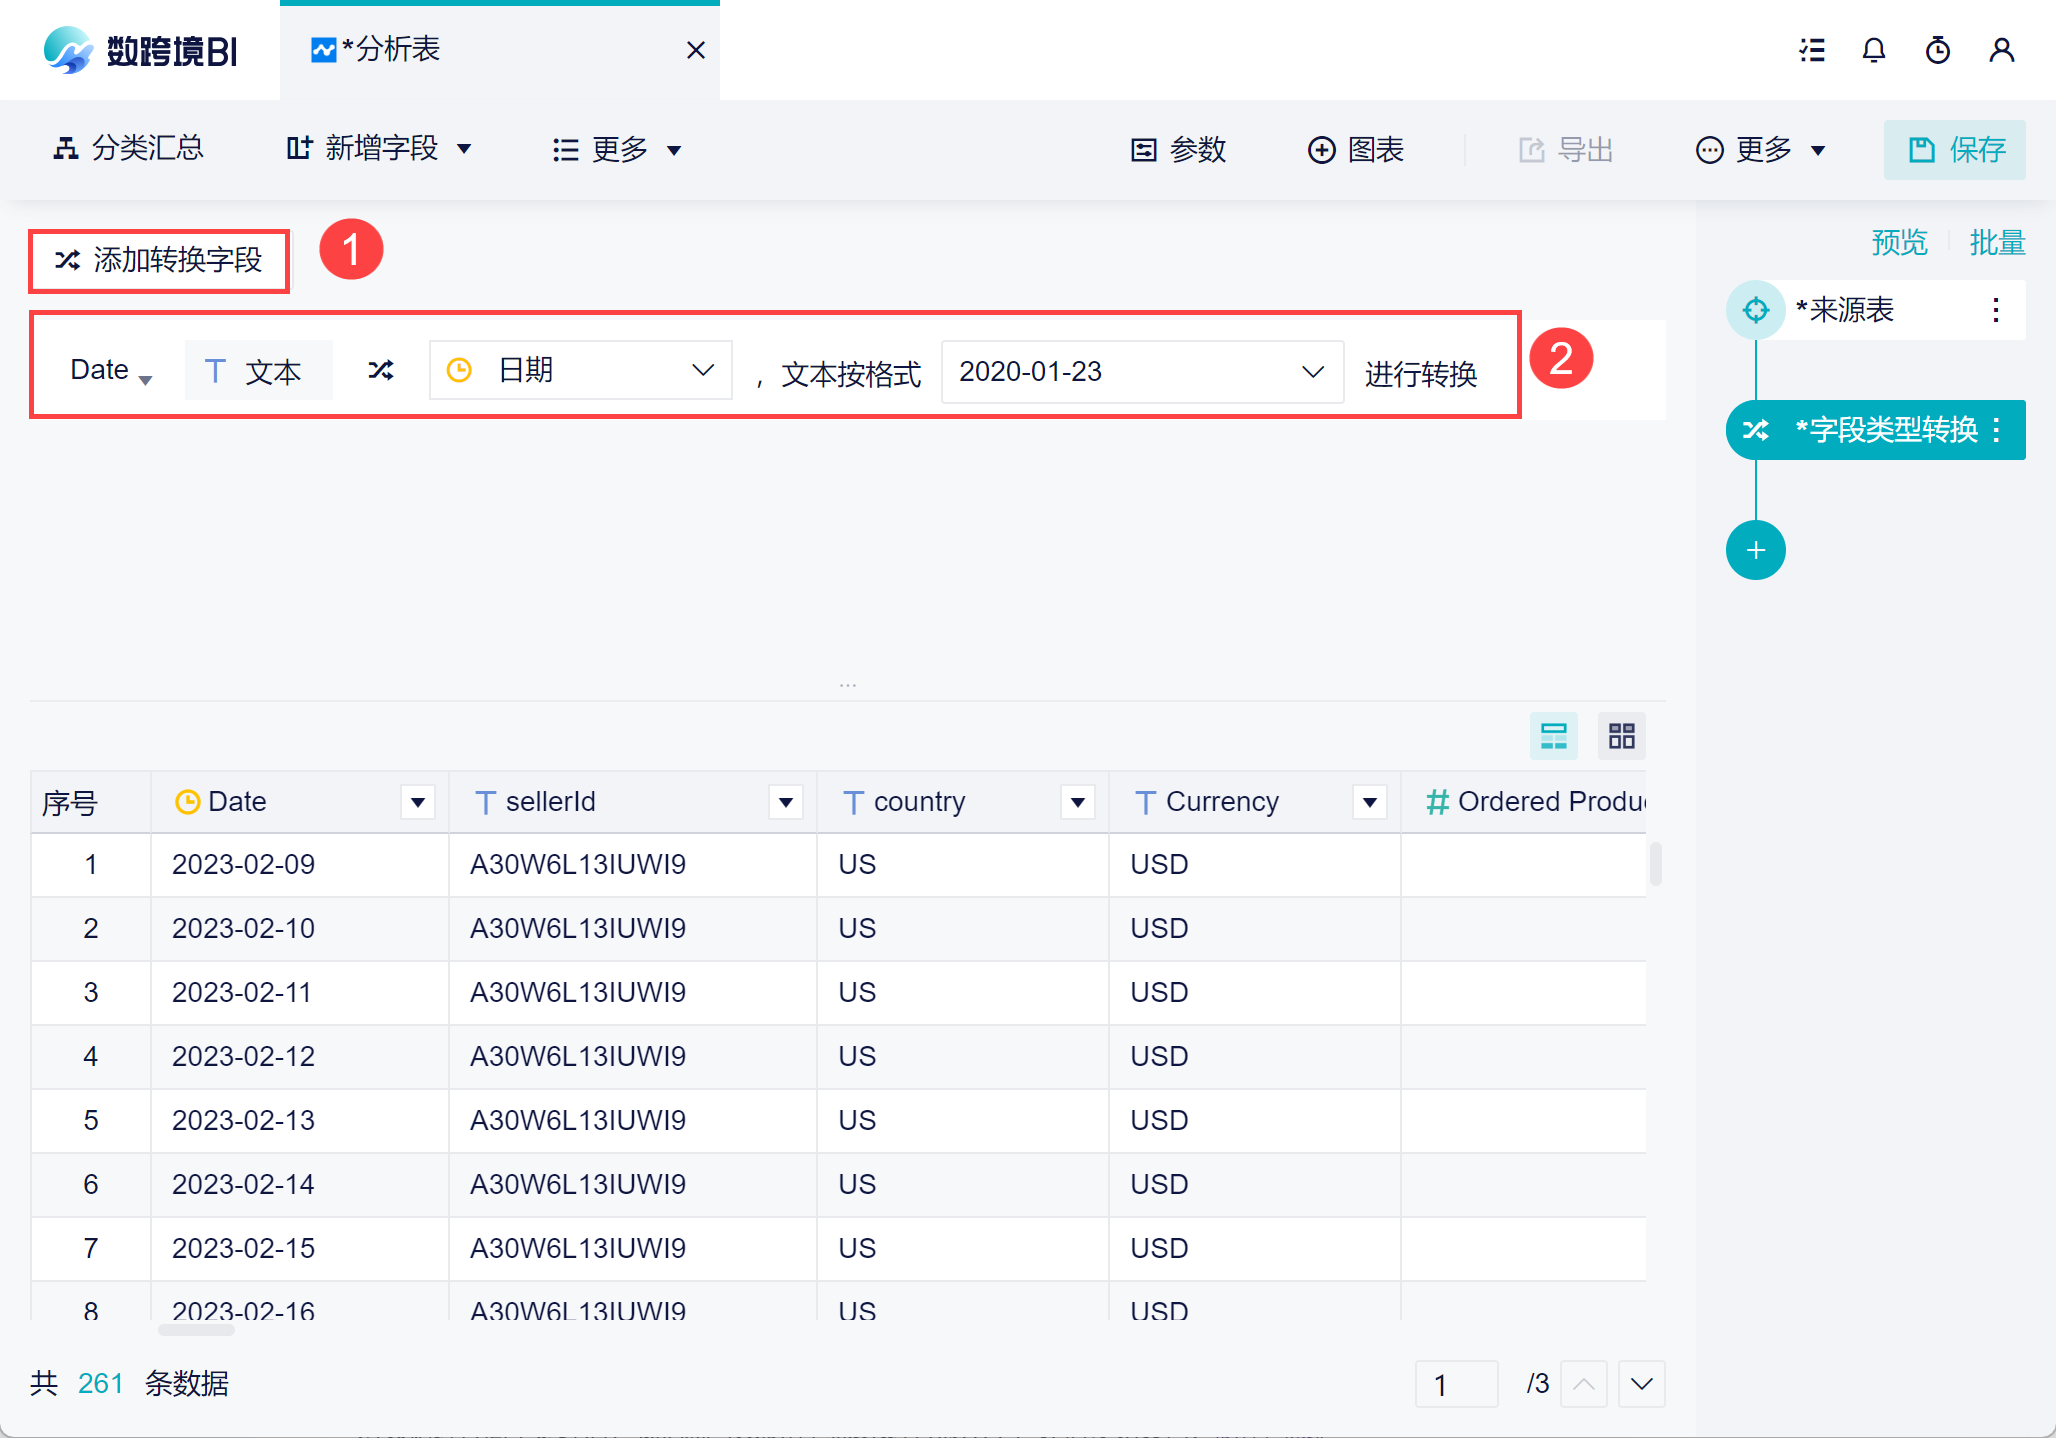Screen dimensions: 2056x1438
Task: Open the Date column filter arrow
Action: click(x=418, y=802)
